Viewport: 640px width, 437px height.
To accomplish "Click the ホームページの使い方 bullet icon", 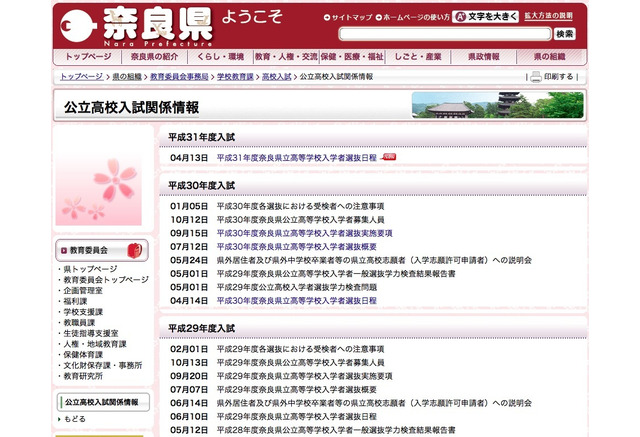I will [378, 18].
